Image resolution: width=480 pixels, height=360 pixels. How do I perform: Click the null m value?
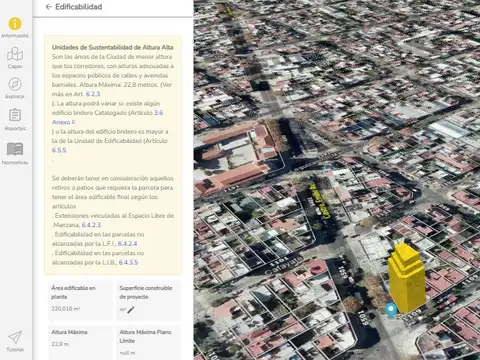point(127,353)
